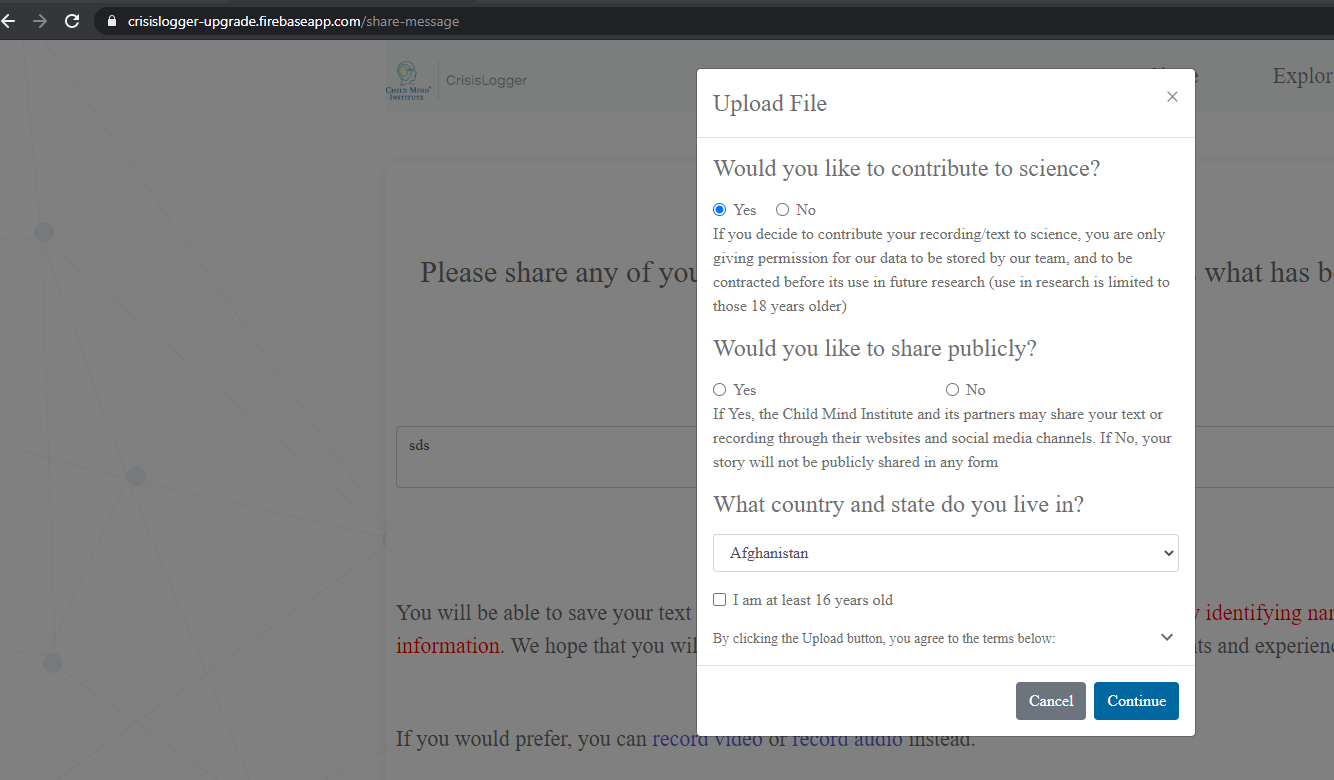Open the 'record audio' link

(843, 738)
